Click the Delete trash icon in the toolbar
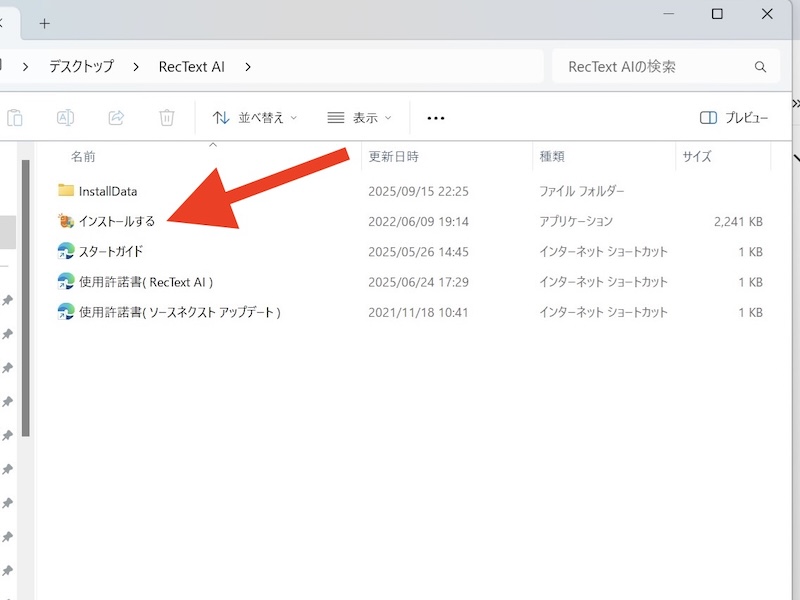Viewport: 800px width, 600px height. click(167, 117)
